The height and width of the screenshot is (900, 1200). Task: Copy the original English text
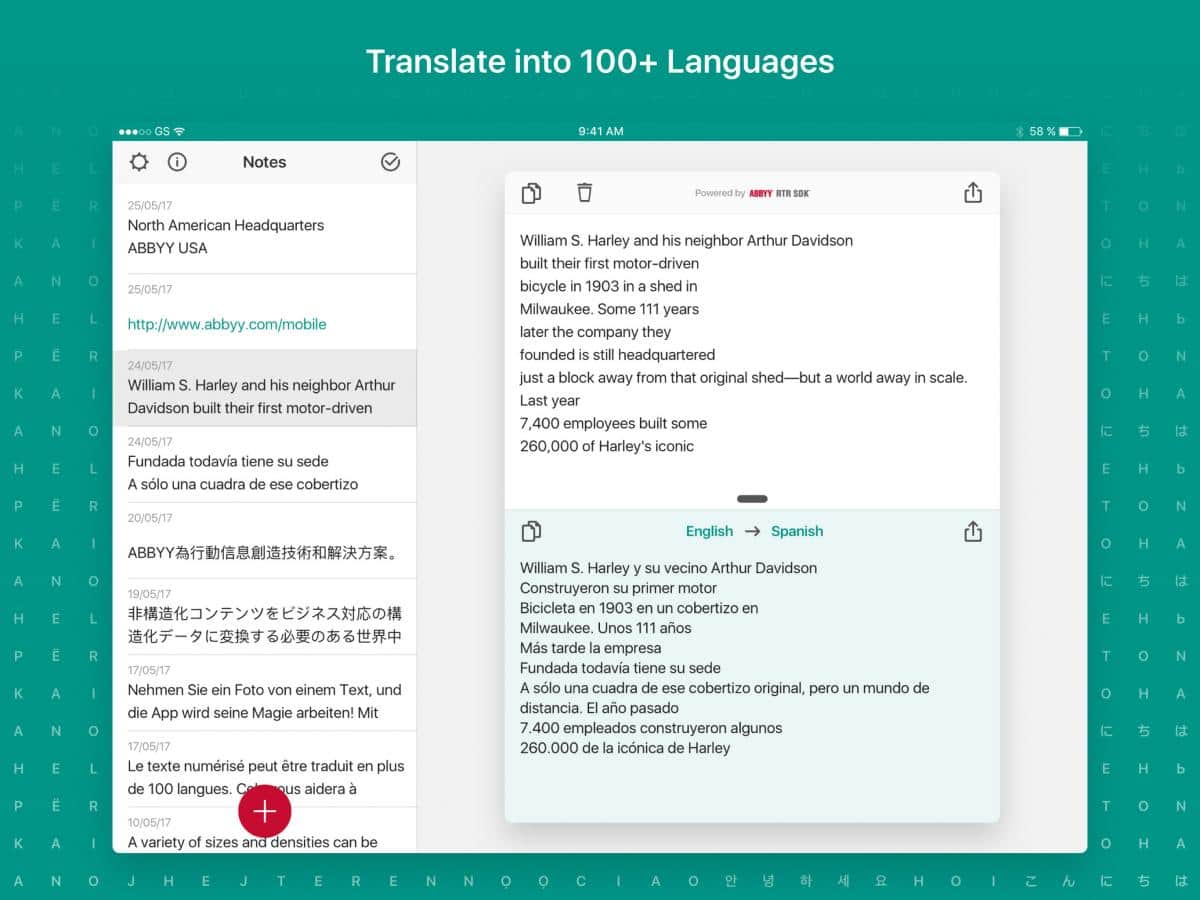pos(531,193)
